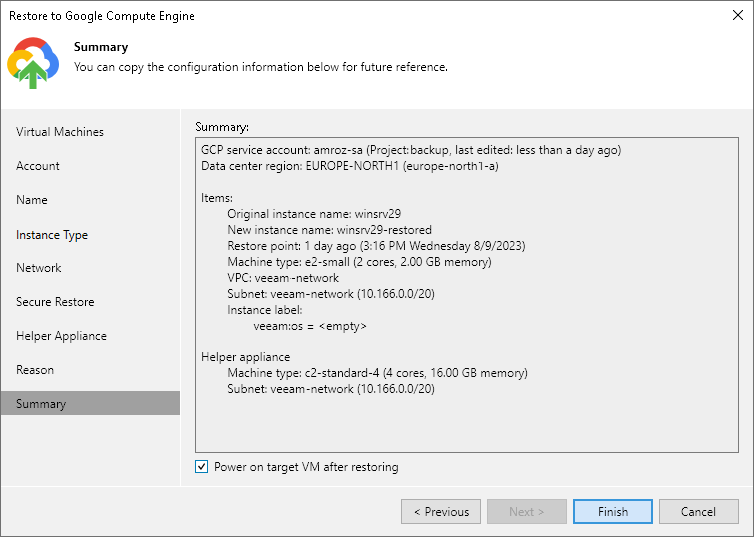
Task: Switch to the Instance Type step
Action: click(52, 235)
